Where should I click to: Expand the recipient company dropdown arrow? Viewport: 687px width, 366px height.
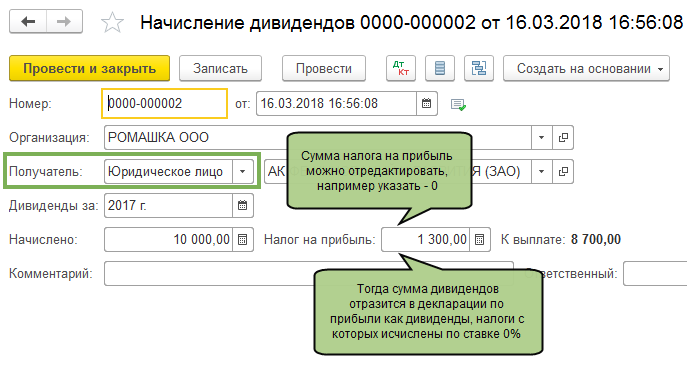click(542, 171)
